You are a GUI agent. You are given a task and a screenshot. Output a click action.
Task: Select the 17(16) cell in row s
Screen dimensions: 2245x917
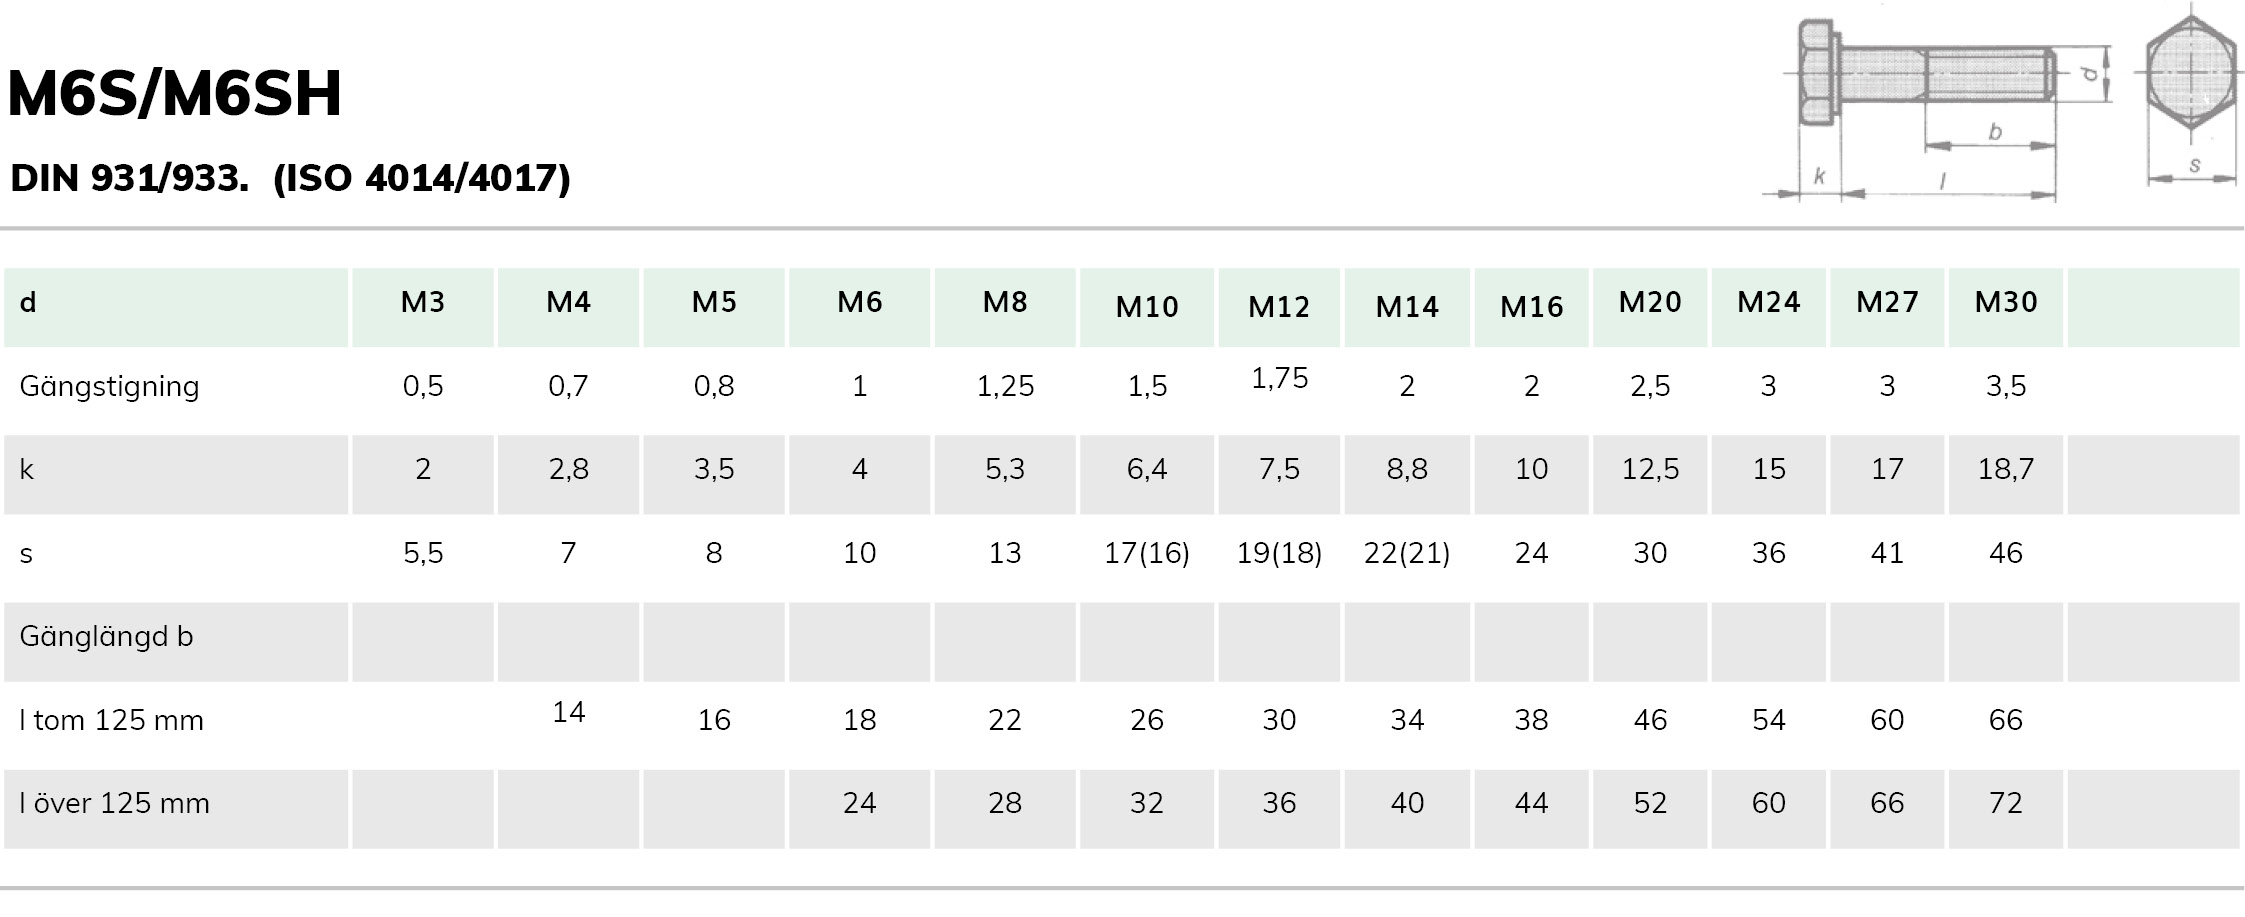1147,553
